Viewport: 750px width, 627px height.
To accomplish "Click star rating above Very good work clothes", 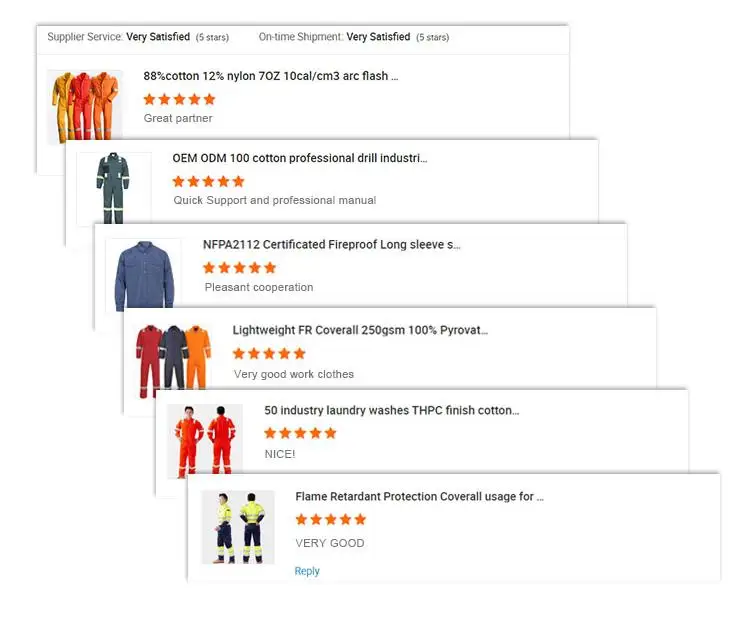I will pyautogui.click(x=269, y=354).
